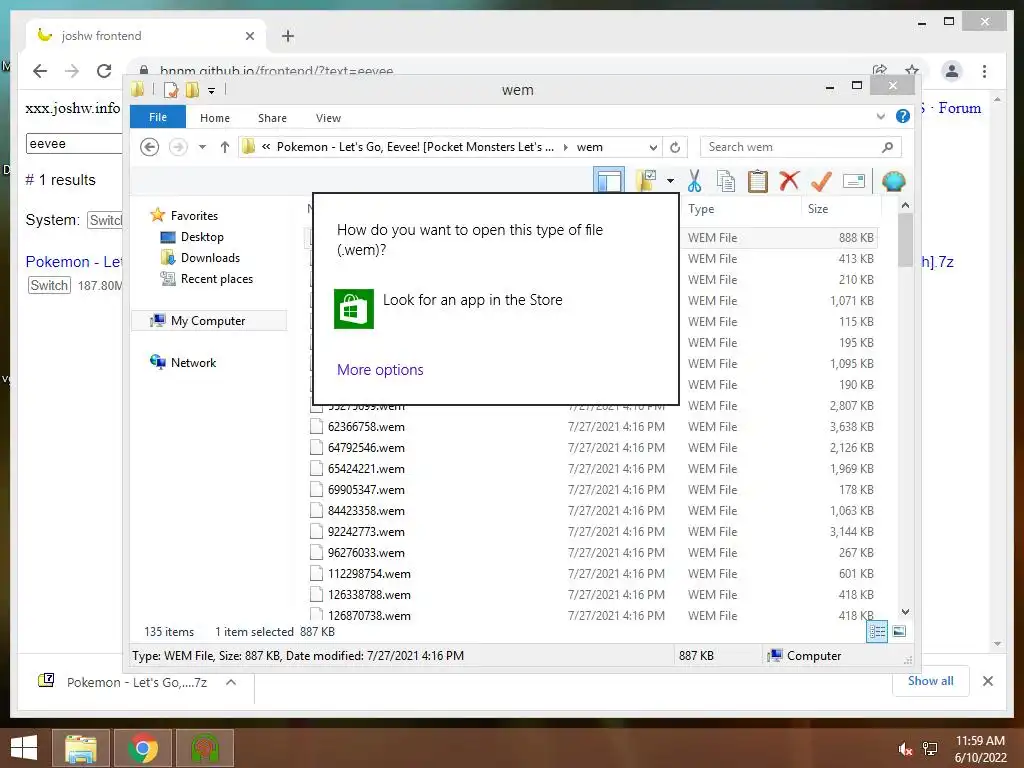Click the folder options toolbar icon
The image size is (1024, 768).
tap(646, 181)
